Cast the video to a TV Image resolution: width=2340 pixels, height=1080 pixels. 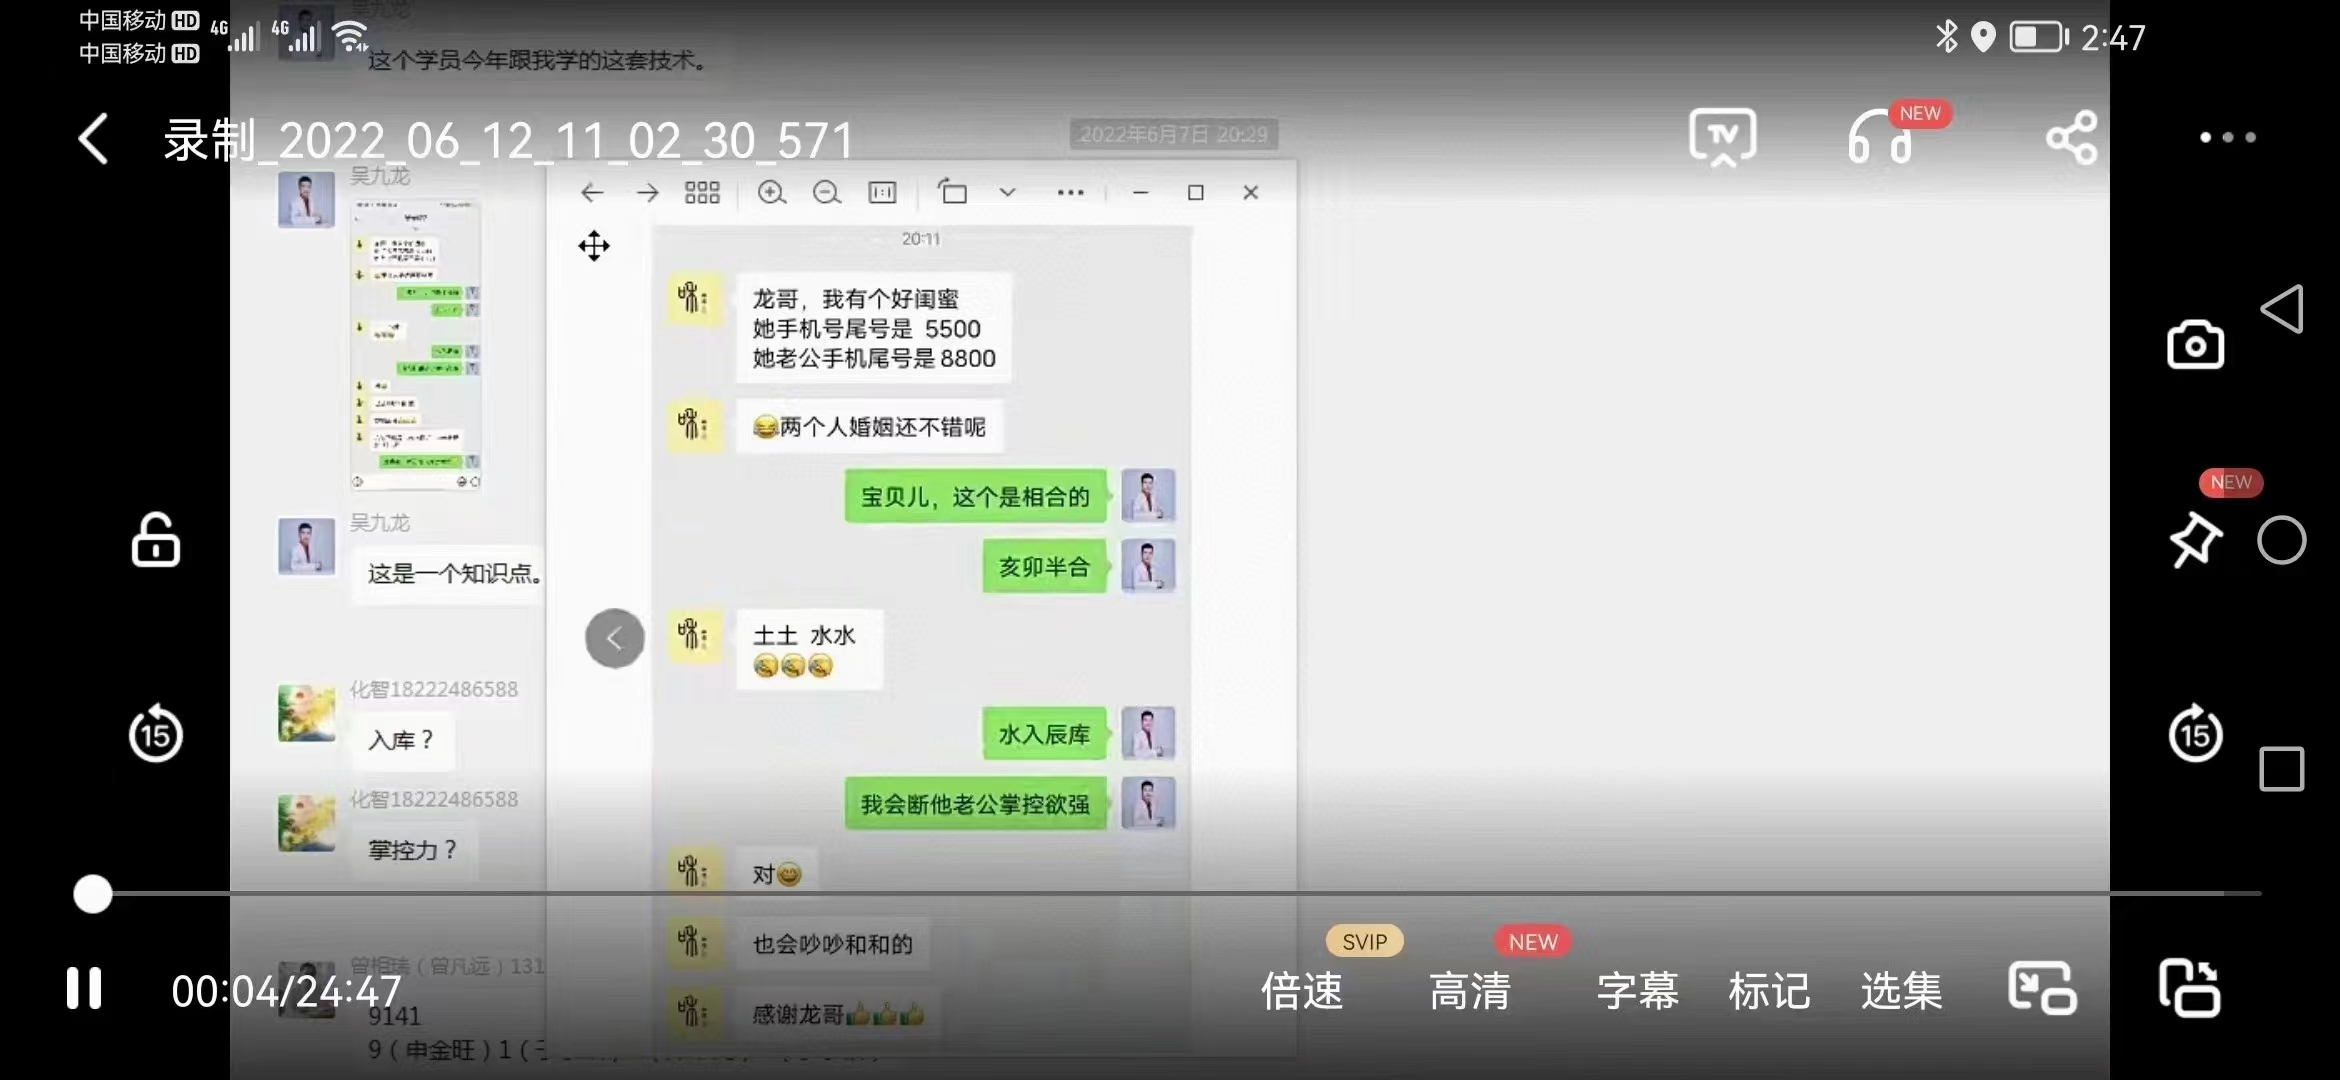click(x=1722, y=136)
